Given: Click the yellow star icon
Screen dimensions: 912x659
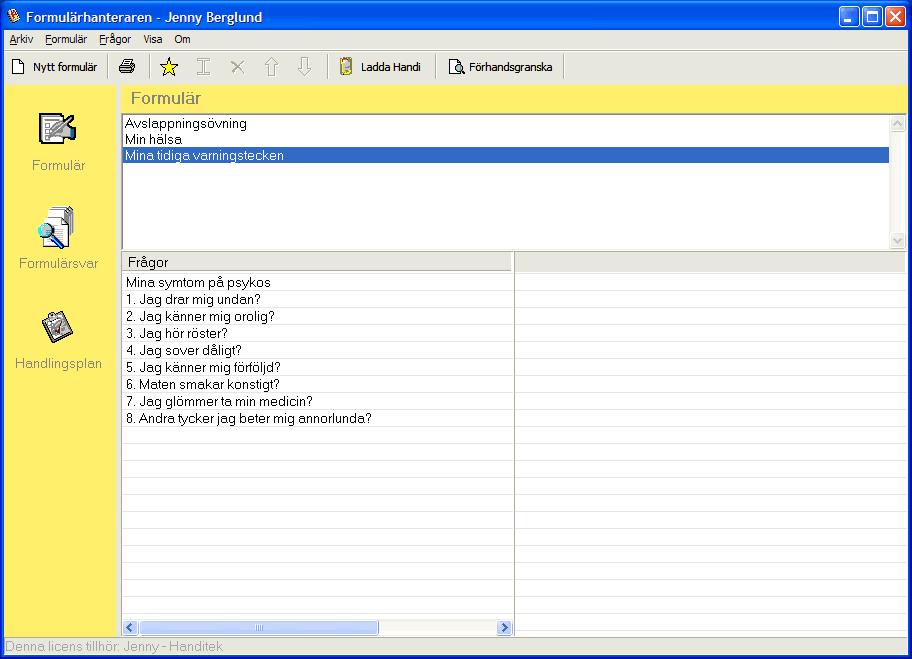Looking at the screenshot, I should coord(169,67).
